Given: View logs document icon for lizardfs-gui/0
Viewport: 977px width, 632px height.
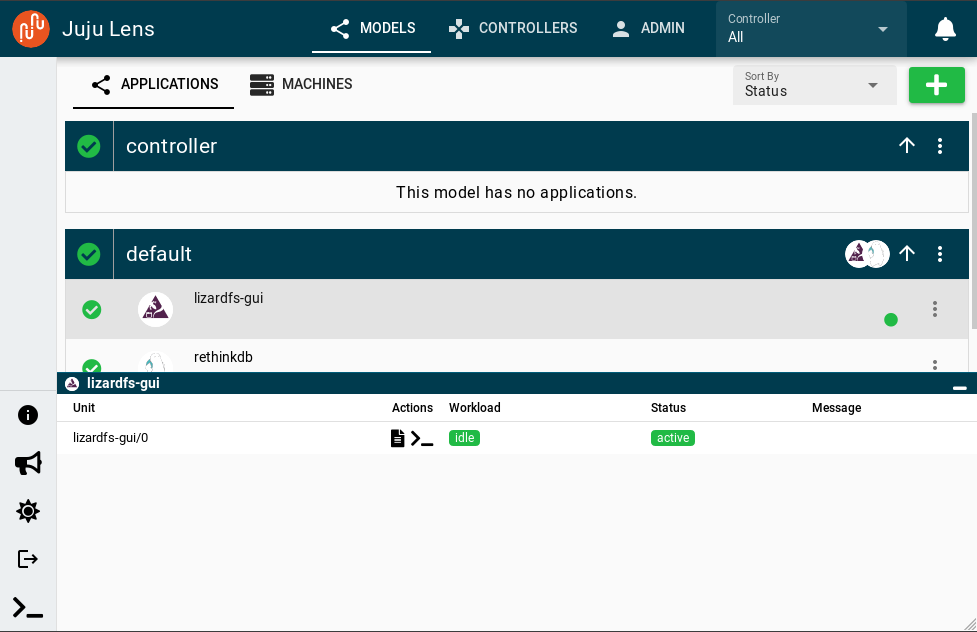Looking at the screenshot, I should coord(398,438).
